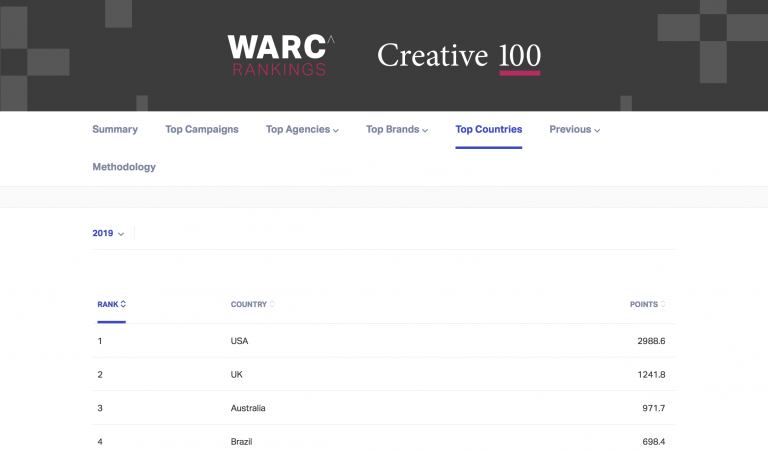
Task: Click the Creative 100 title
Action: pos(459,56)
